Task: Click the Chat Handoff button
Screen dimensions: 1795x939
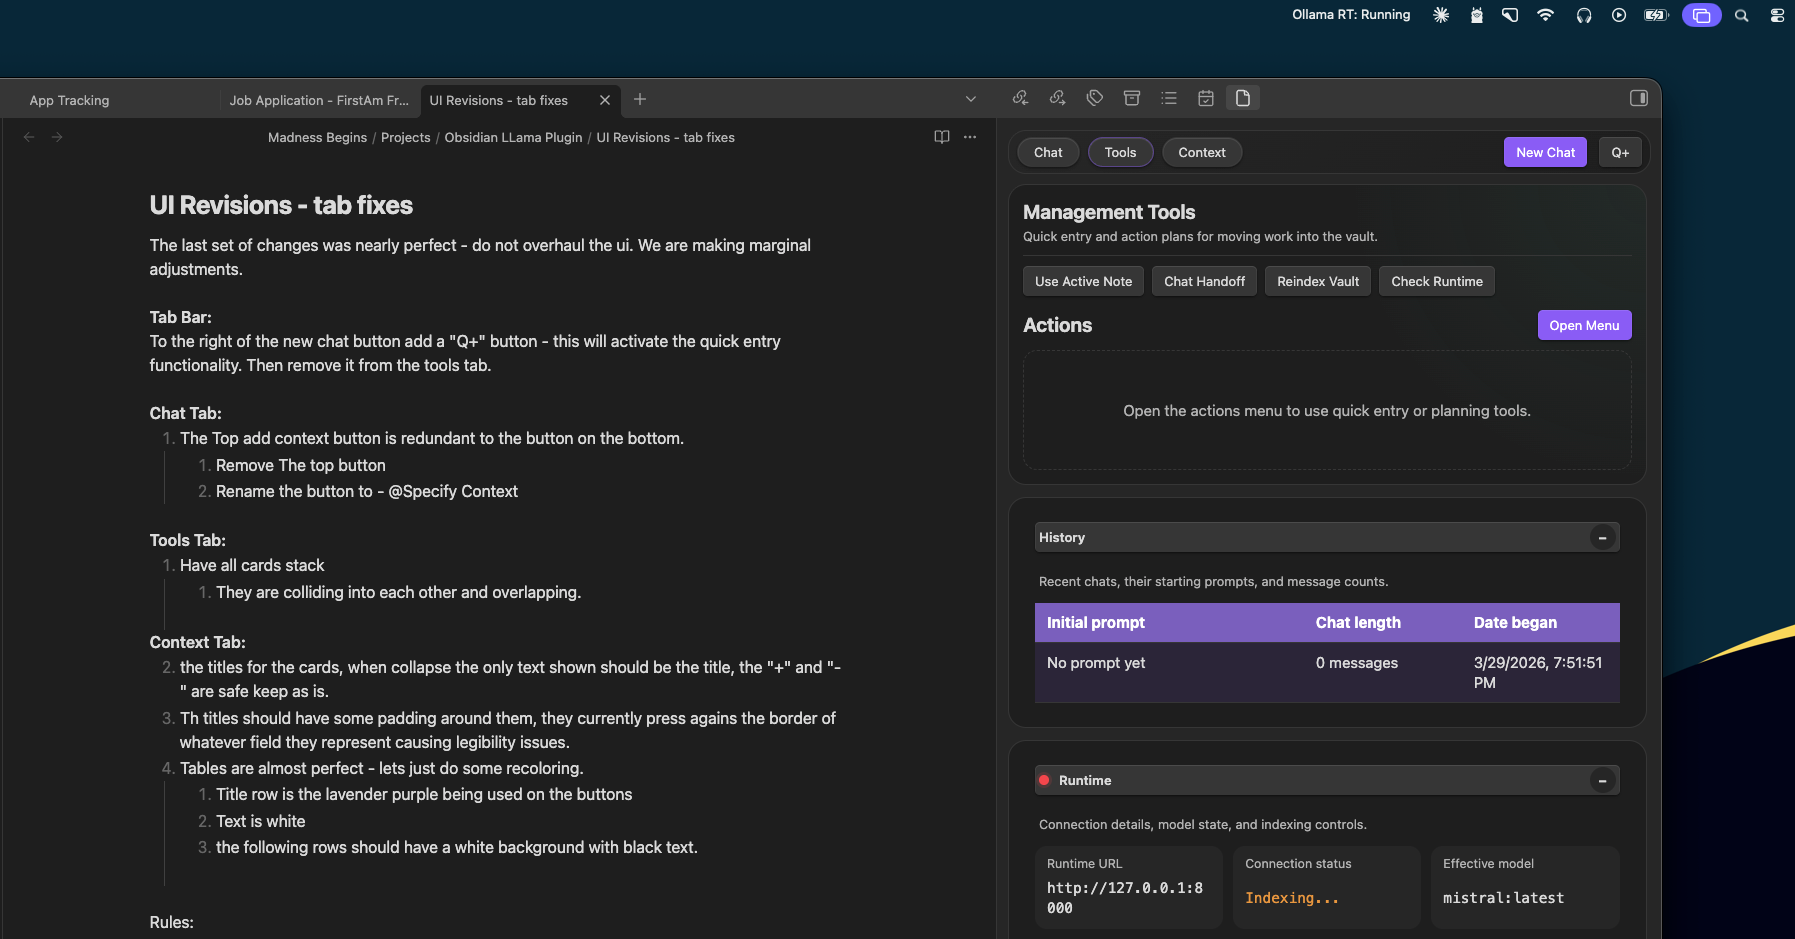Action: click(x=1204, y=281)
